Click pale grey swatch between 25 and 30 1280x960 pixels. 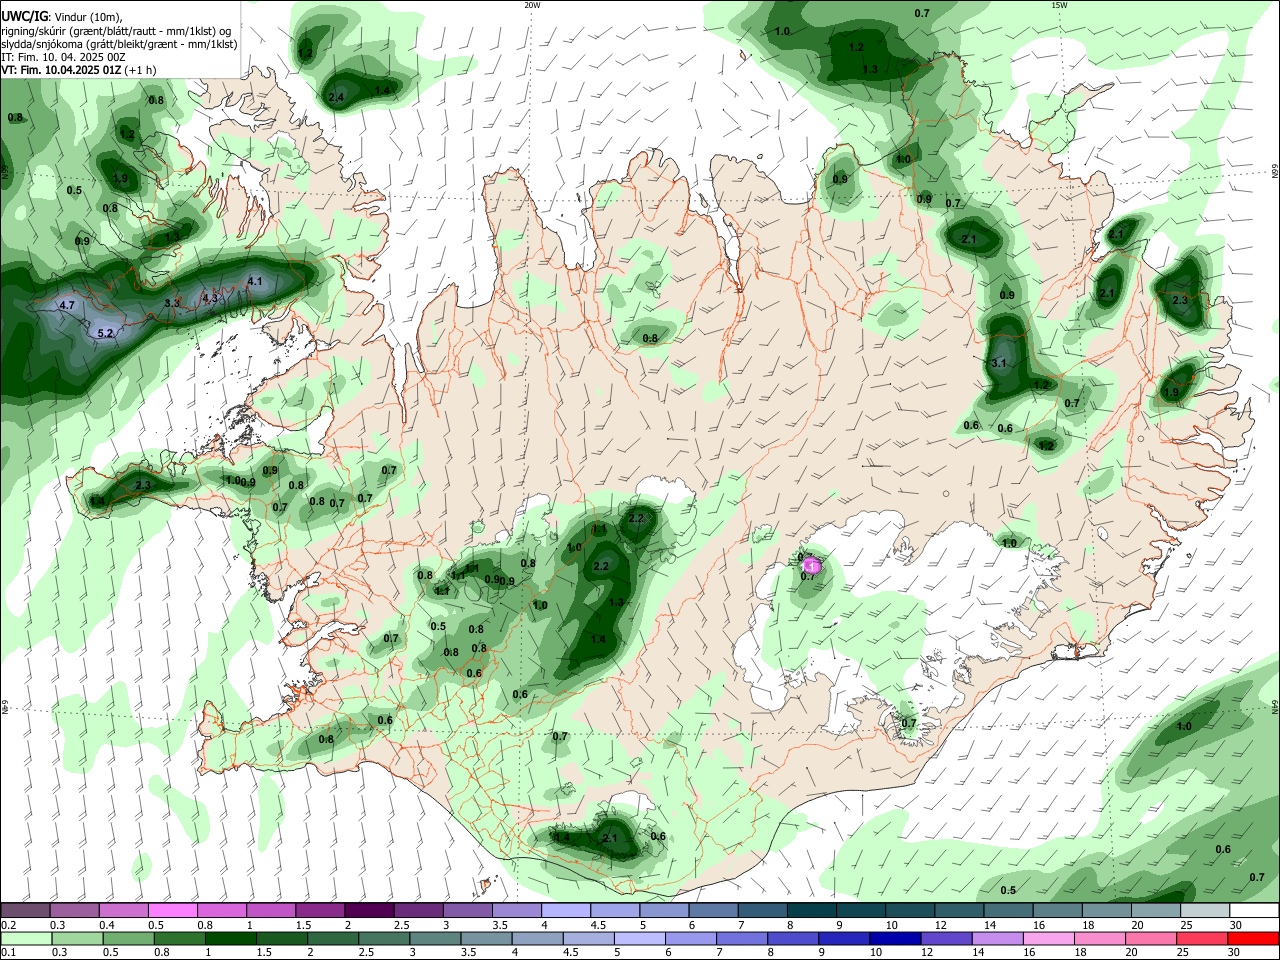pyautogui.click(x=1206, y=911)
